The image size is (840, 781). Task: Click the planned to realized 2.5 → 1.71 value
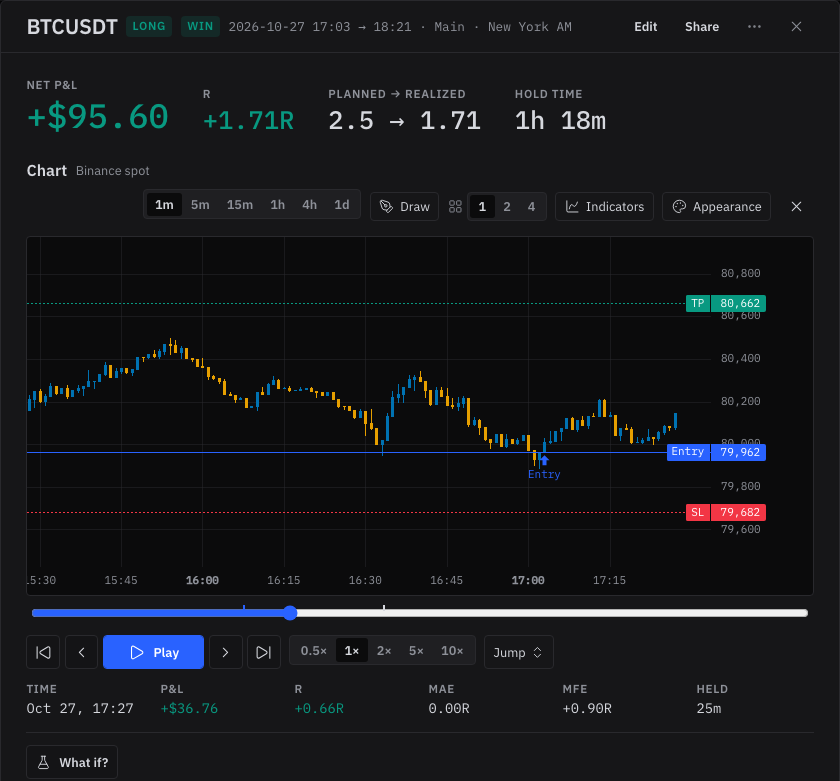click(404, 121)
